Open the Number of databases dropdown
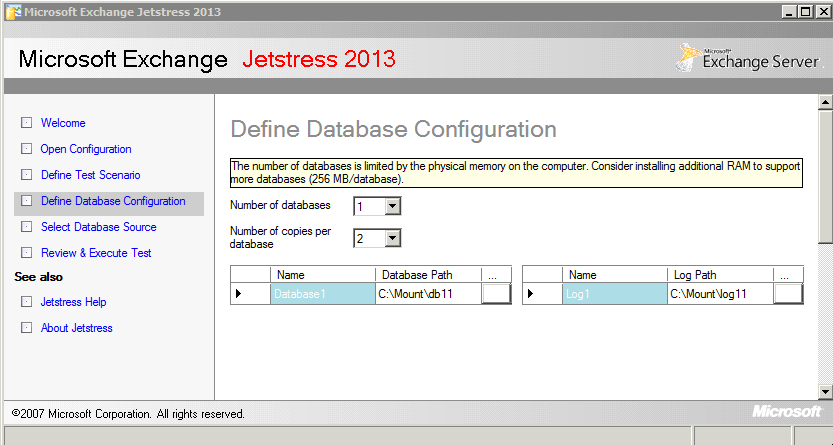Image resolution: width=833 pixels, height=445 pixels. click(x=392, y=206)
